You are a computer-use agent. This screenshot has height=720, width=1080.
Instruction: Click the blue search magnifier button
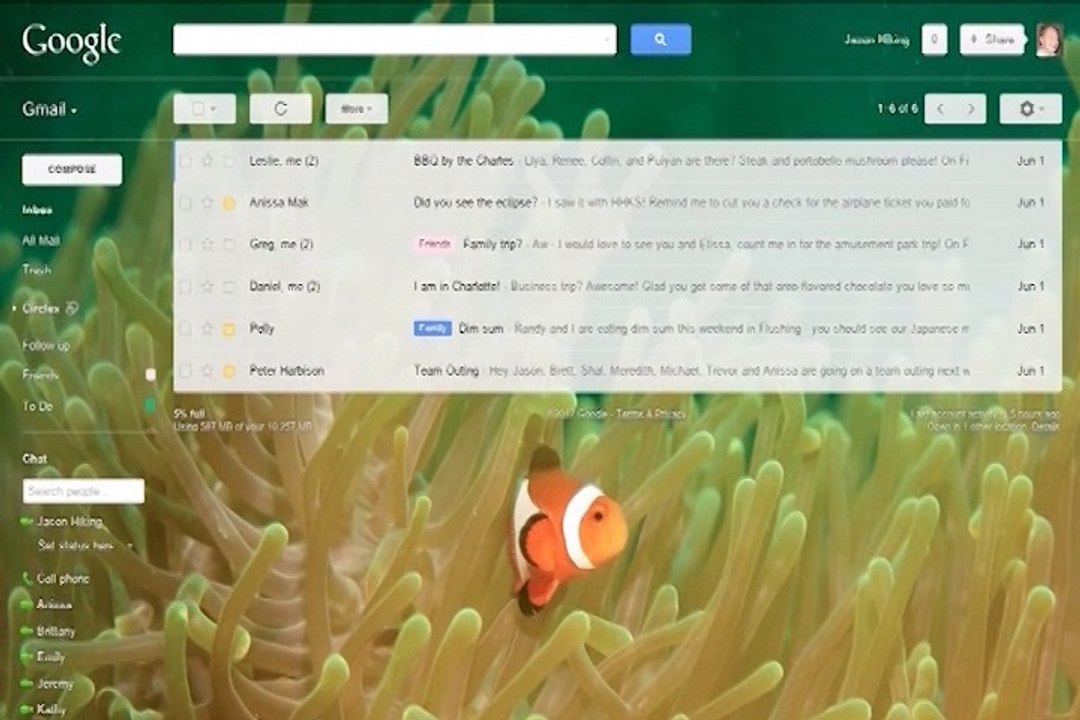660,39
